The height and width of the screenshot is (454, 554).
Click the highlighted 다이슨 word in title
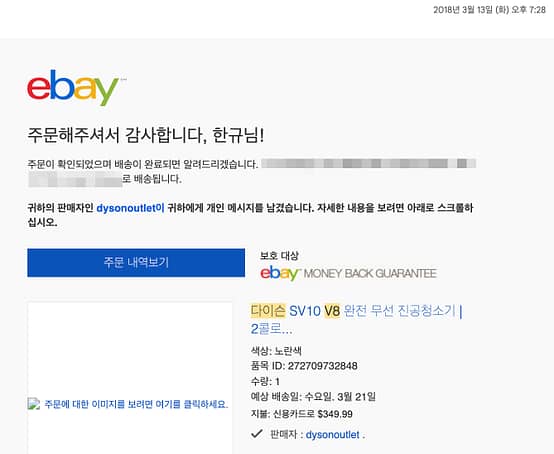[268, 311]
